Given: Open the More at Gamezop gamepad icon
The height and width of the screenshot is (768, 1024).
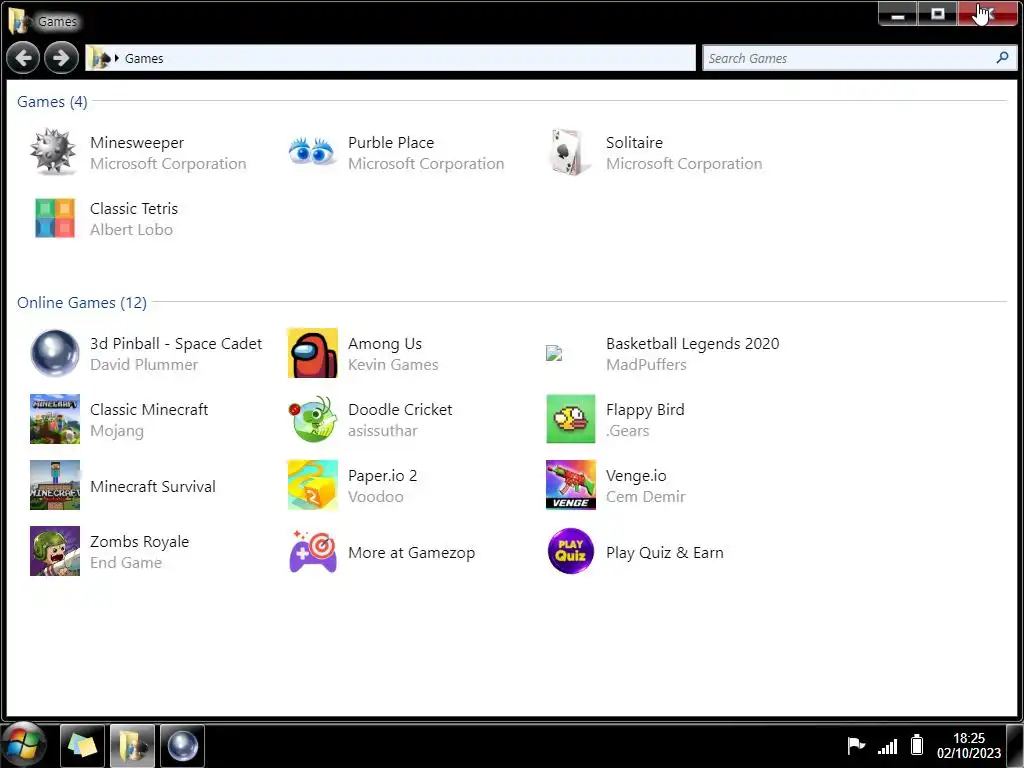Looking at the screenshot, I should click(313, 551).
